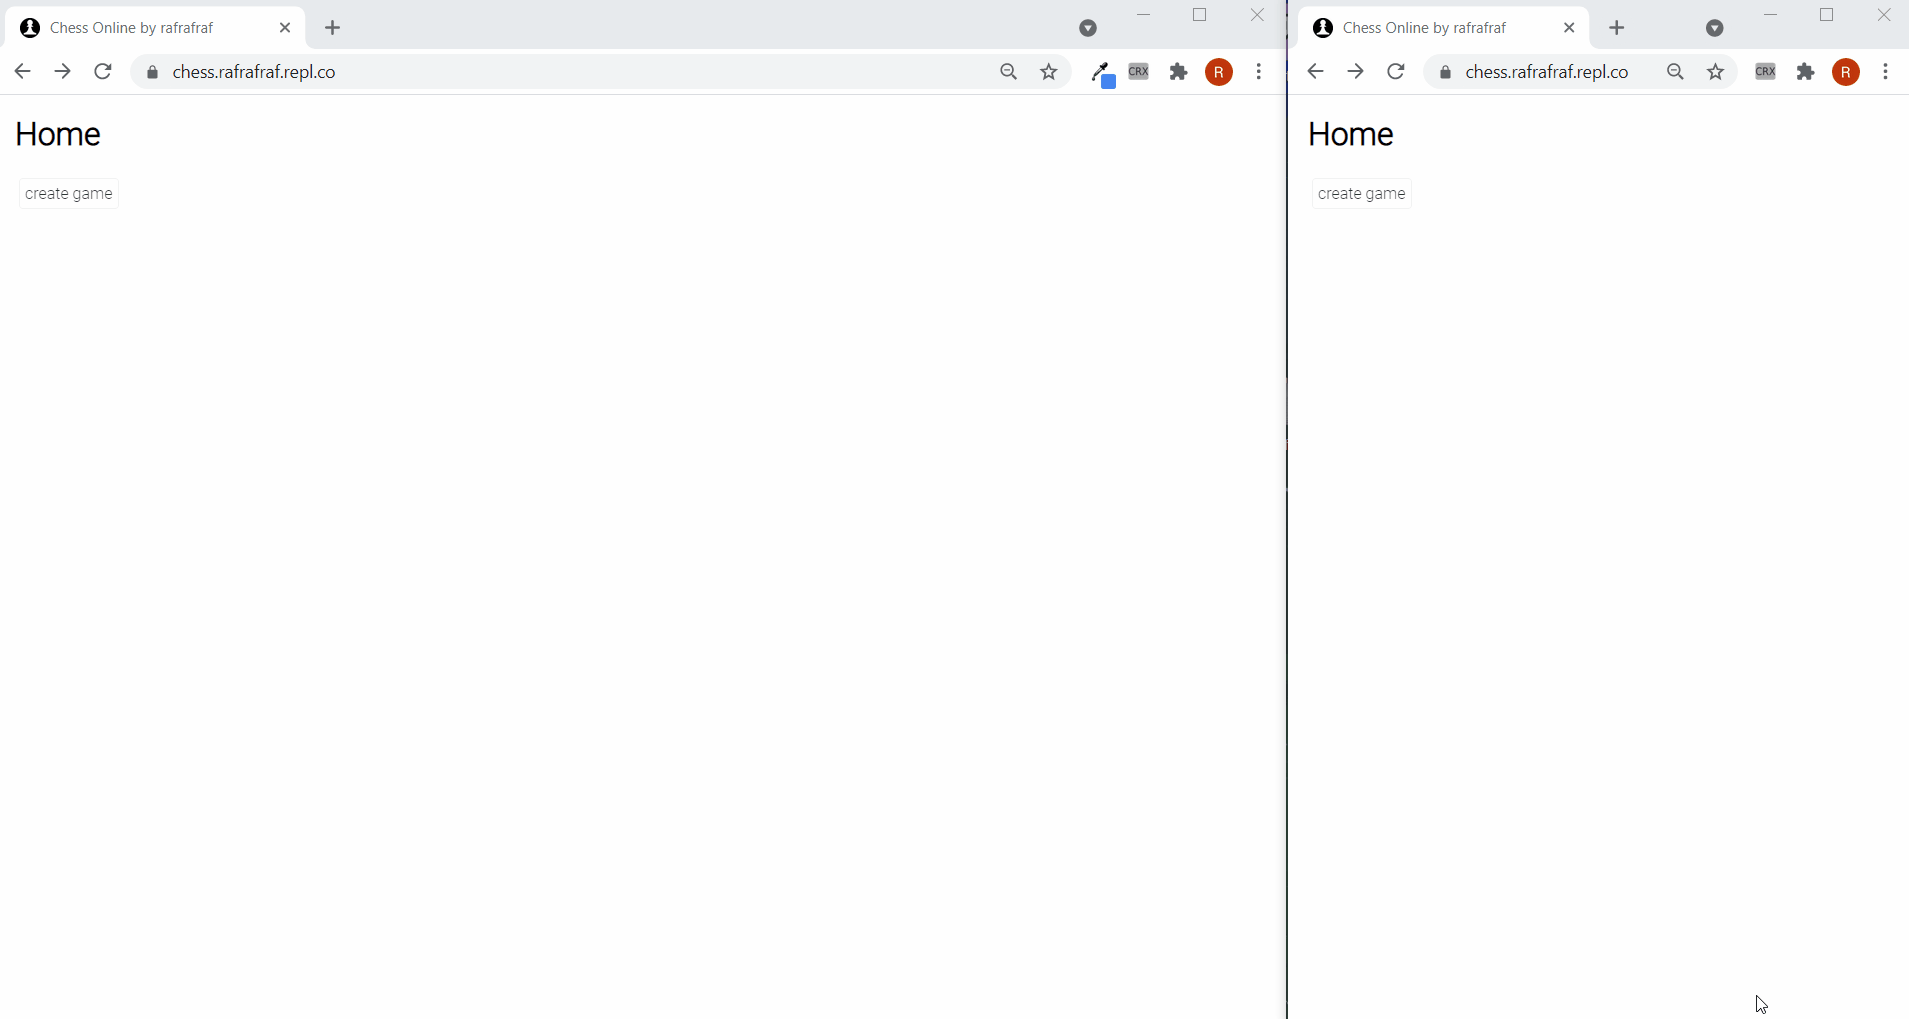Open the Extensions puzzle-piece menu
The width and height of the screenshot is (1909, 1019).
point(1180,71)
